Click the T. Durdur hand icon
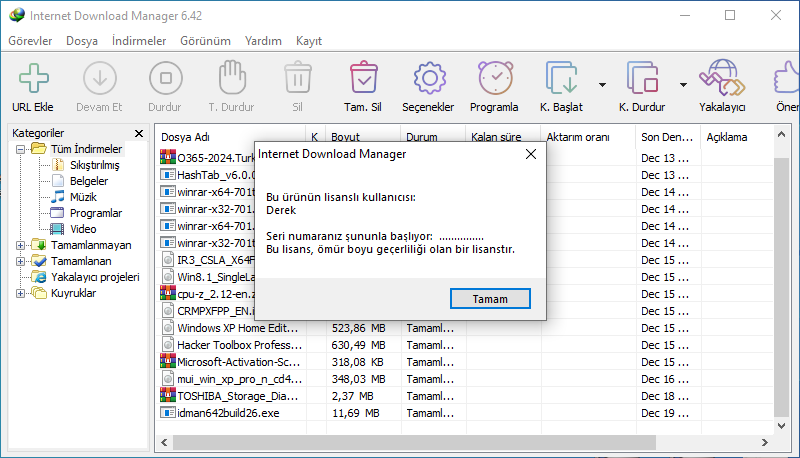Screen dimensions: 800x458 [232, 78]
